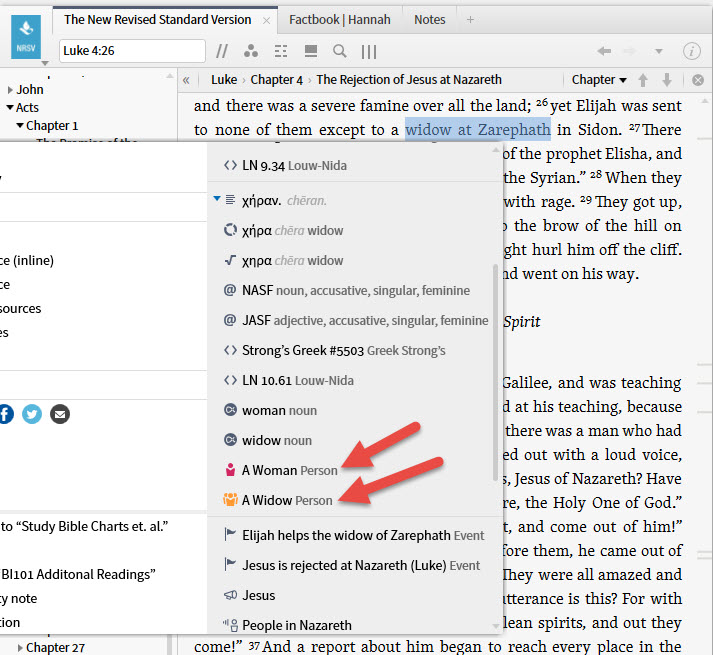The width and height of the screenshot is (713, 655).
Task: Expand Chapter 27 in contents tree
Action: pyautogui.click(x=20, y=648)
